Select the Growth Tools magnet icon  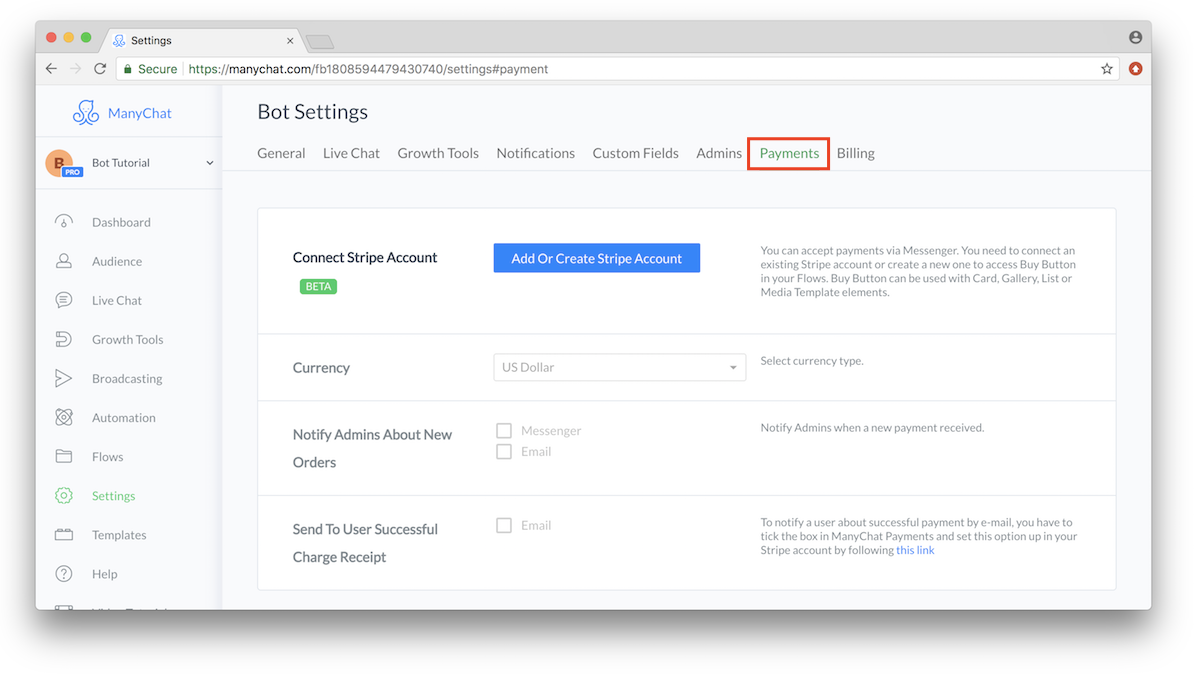click(x=64, y=339)
